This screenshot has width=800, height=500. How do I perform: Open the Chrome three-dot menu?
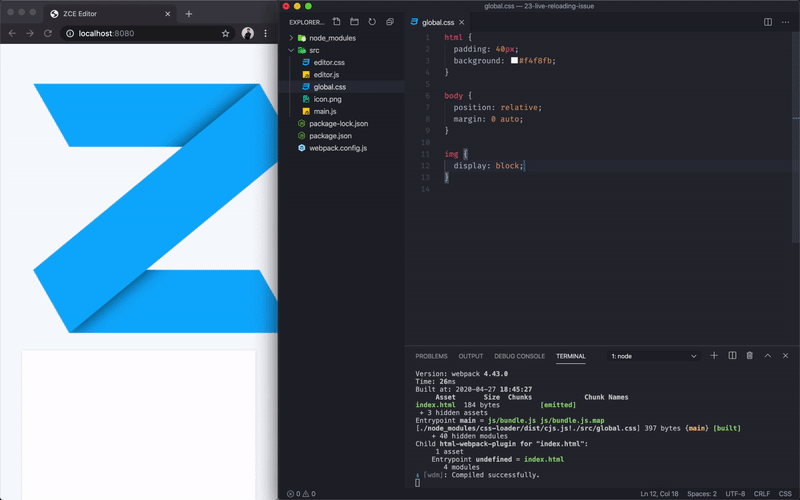[x=265, y=33]
